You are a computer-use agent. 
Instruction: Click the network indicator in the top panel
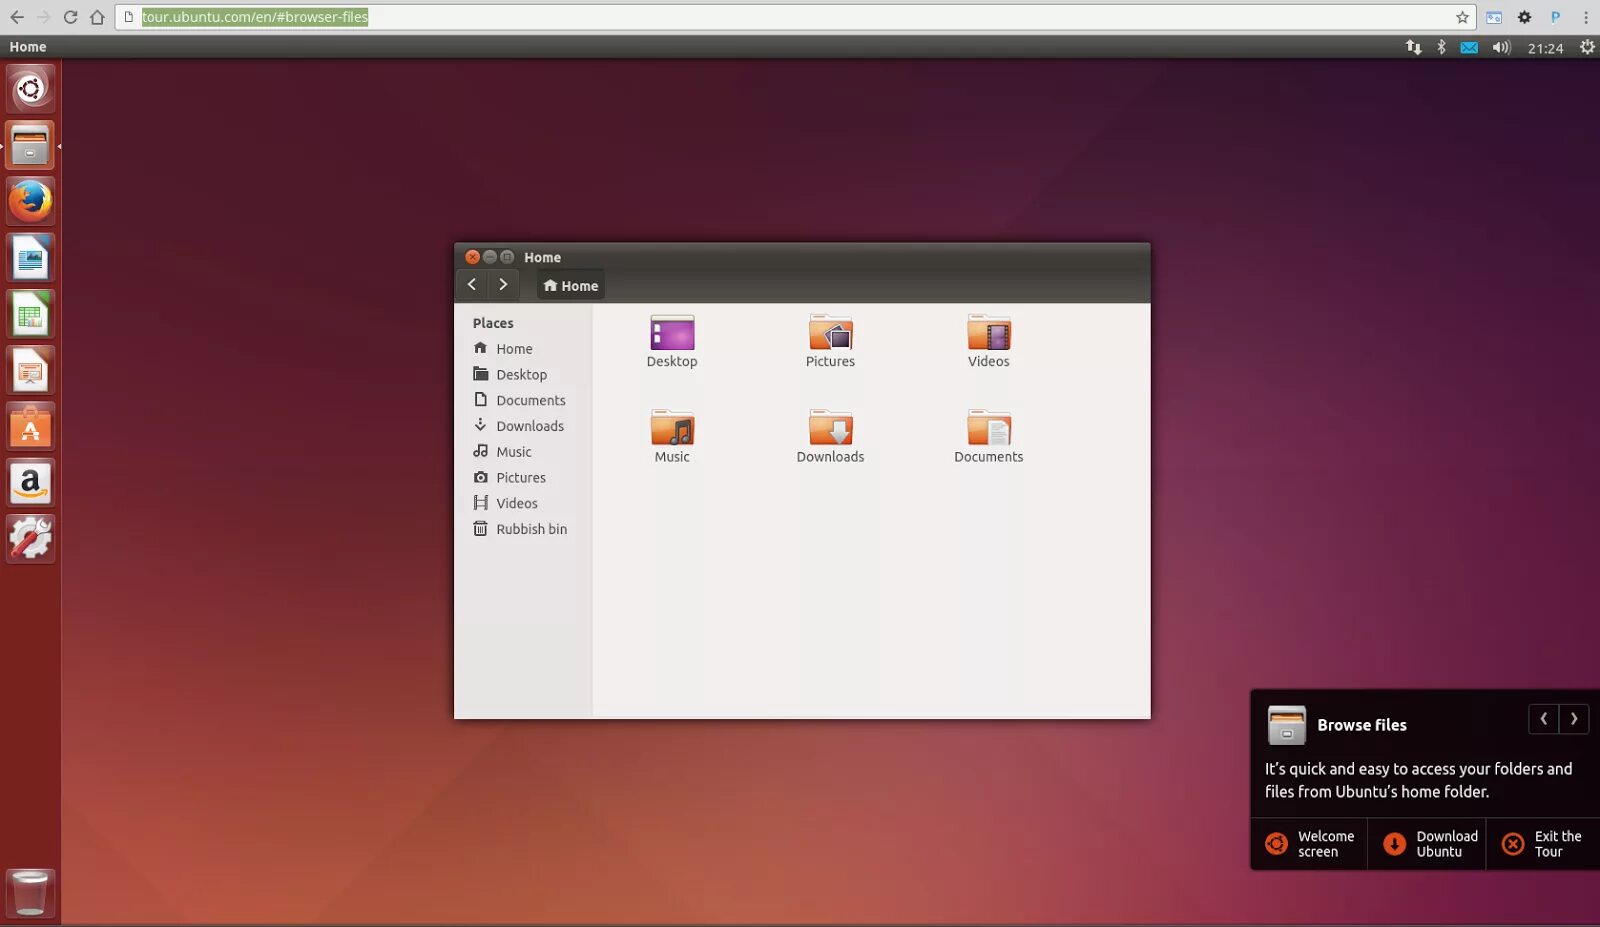click(1413, 47)
